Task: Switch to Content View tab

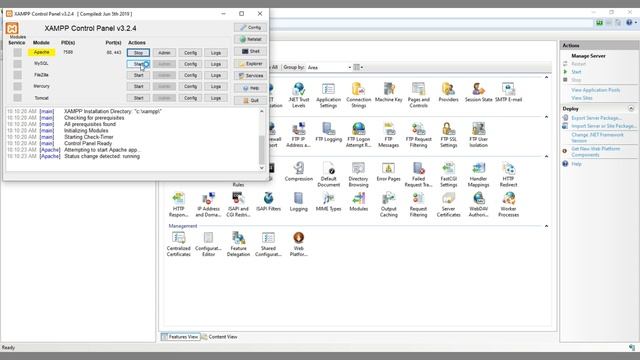Action: click(x=220, y=337)
